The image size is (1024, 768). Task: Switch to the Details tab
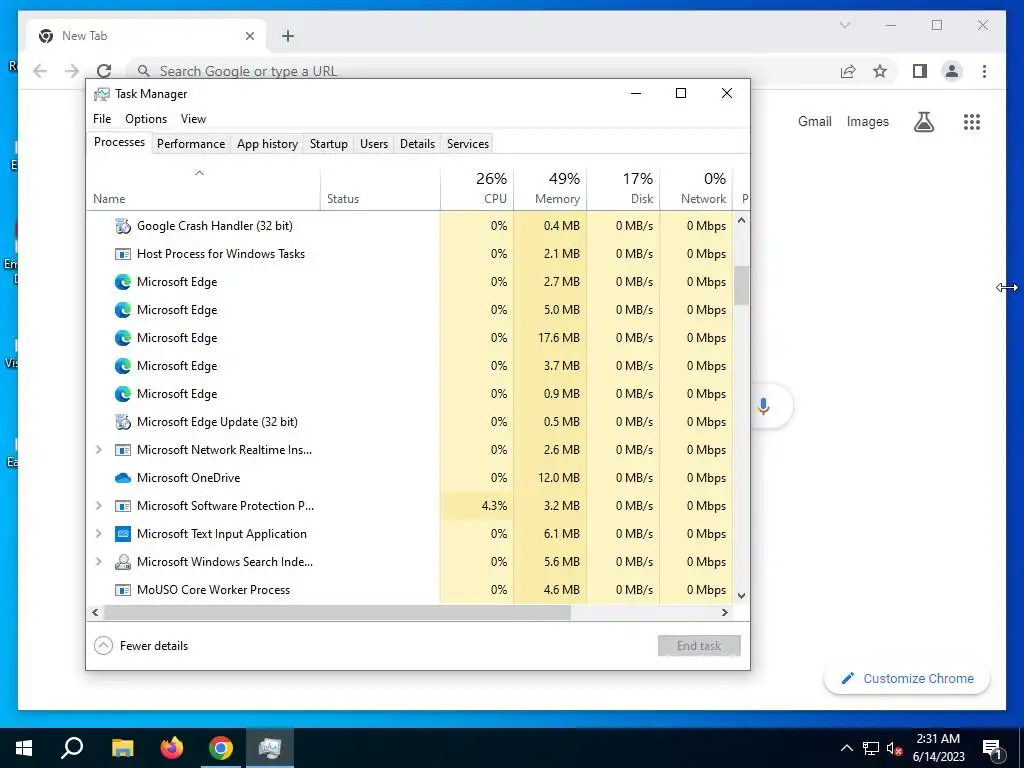(x=417, y=144)
